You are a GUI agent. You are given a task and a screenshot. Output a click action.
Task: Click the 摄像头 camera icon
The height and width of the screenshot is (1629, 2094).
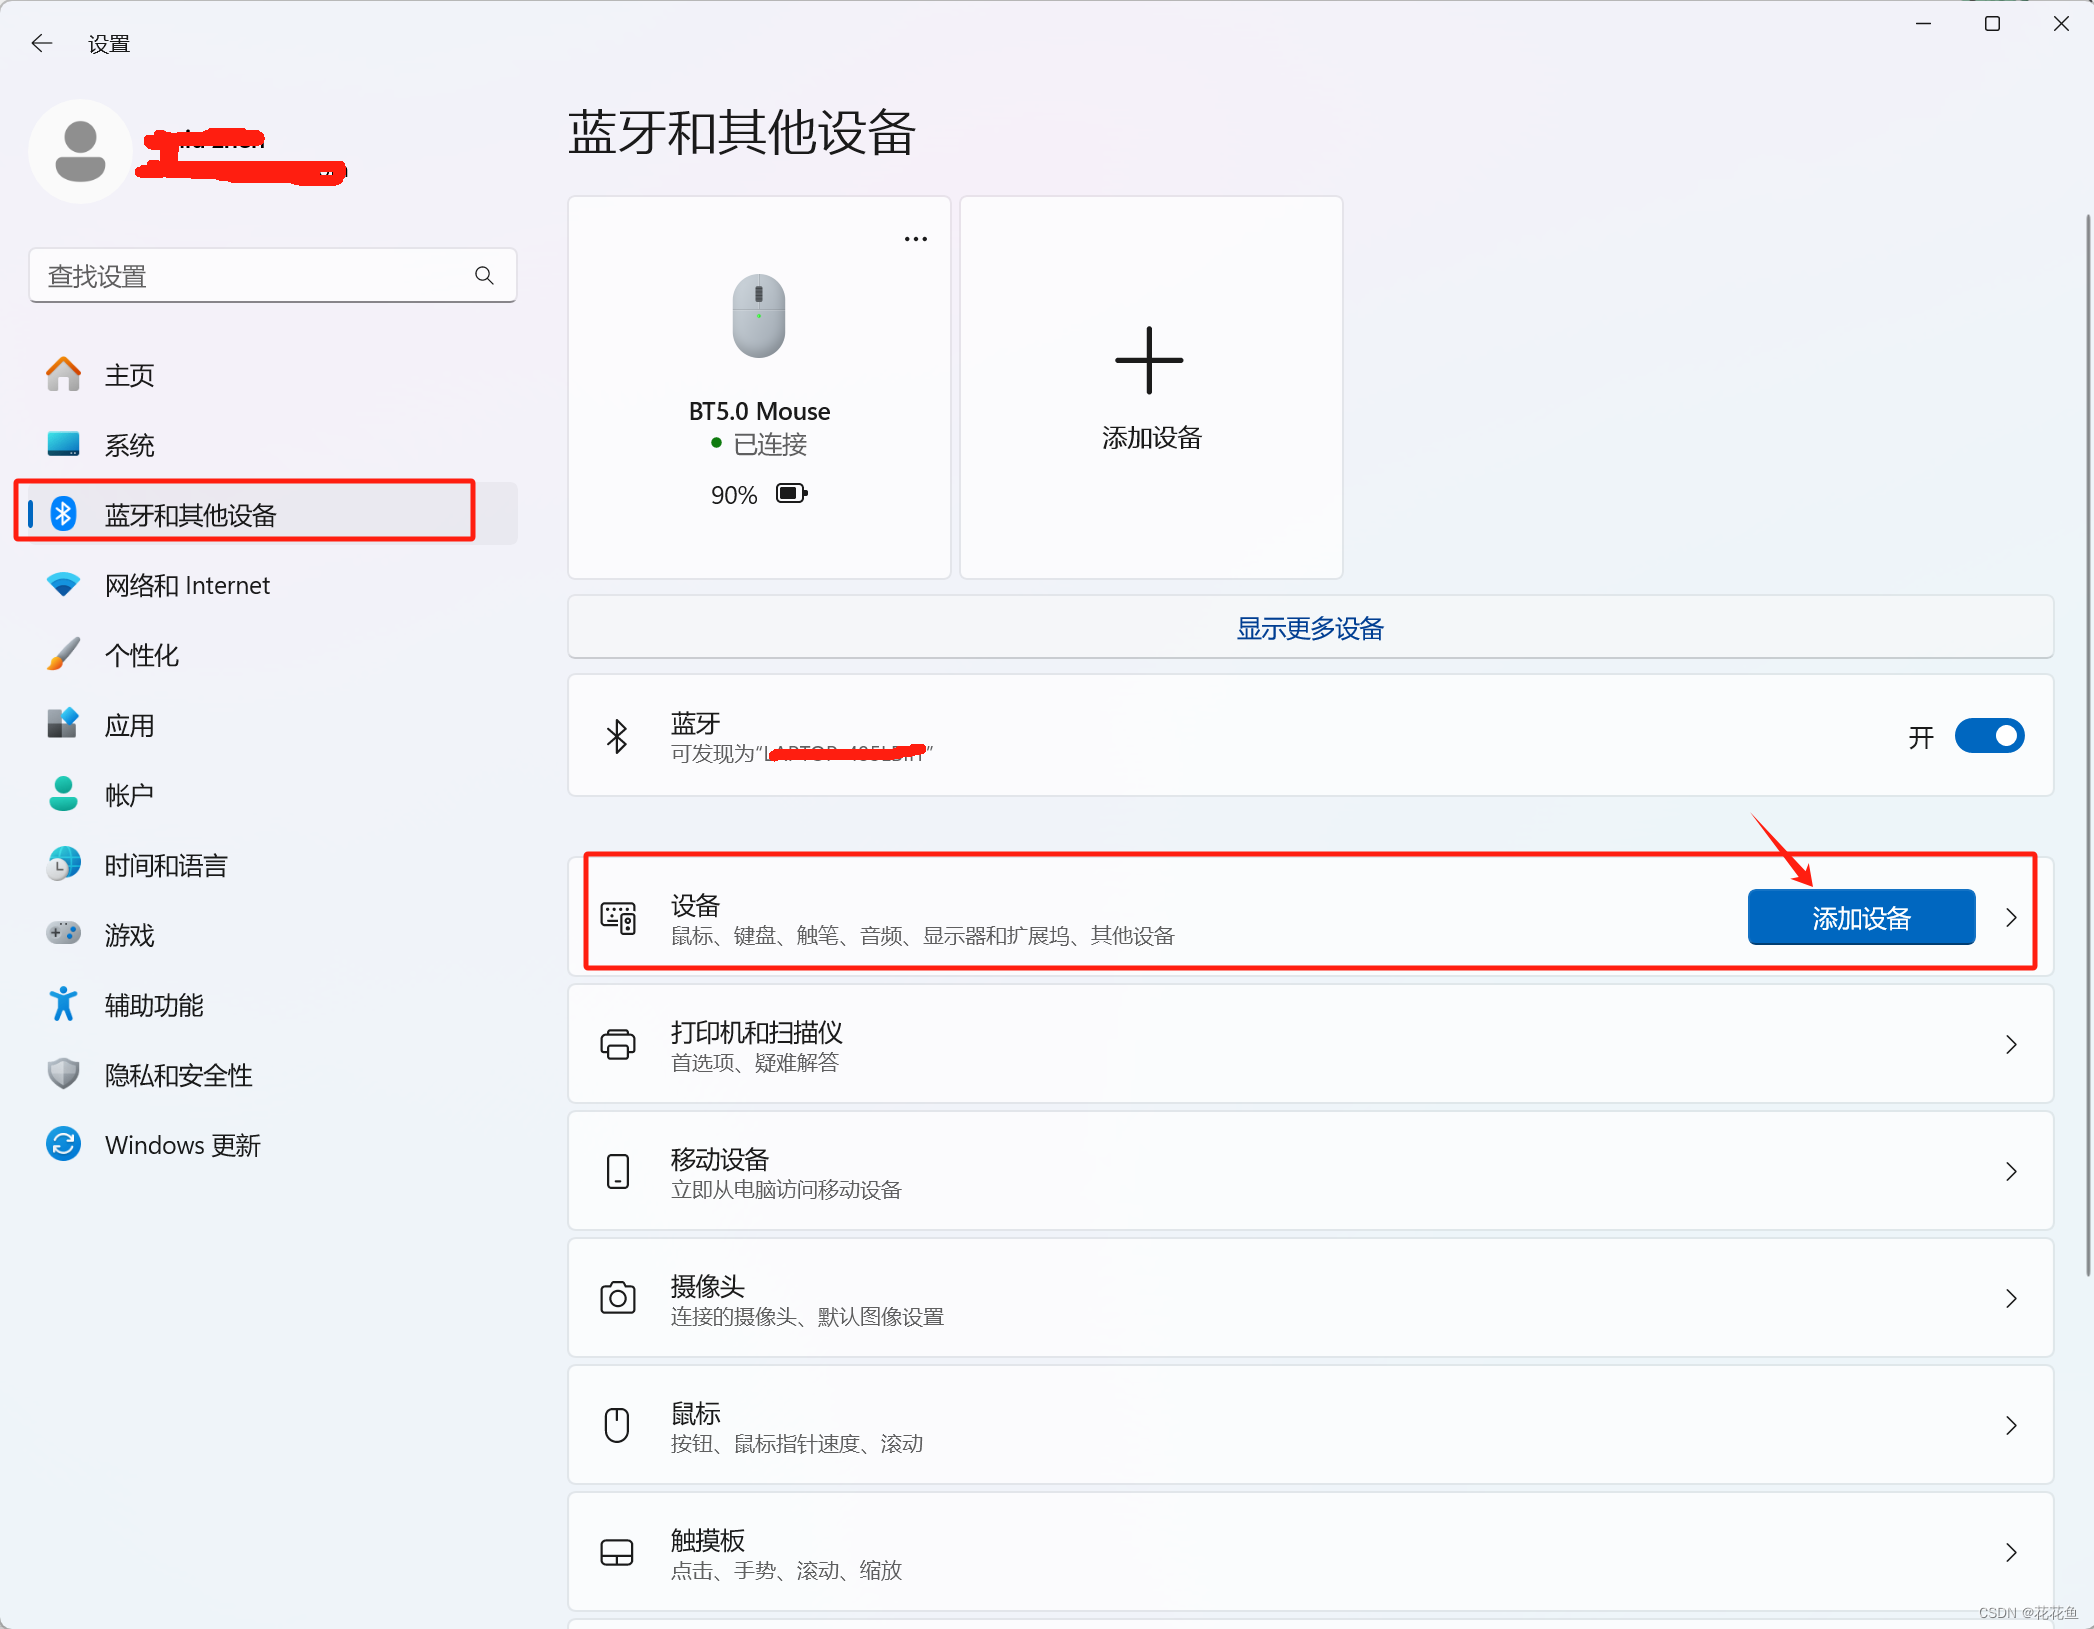click(617, 1298)
